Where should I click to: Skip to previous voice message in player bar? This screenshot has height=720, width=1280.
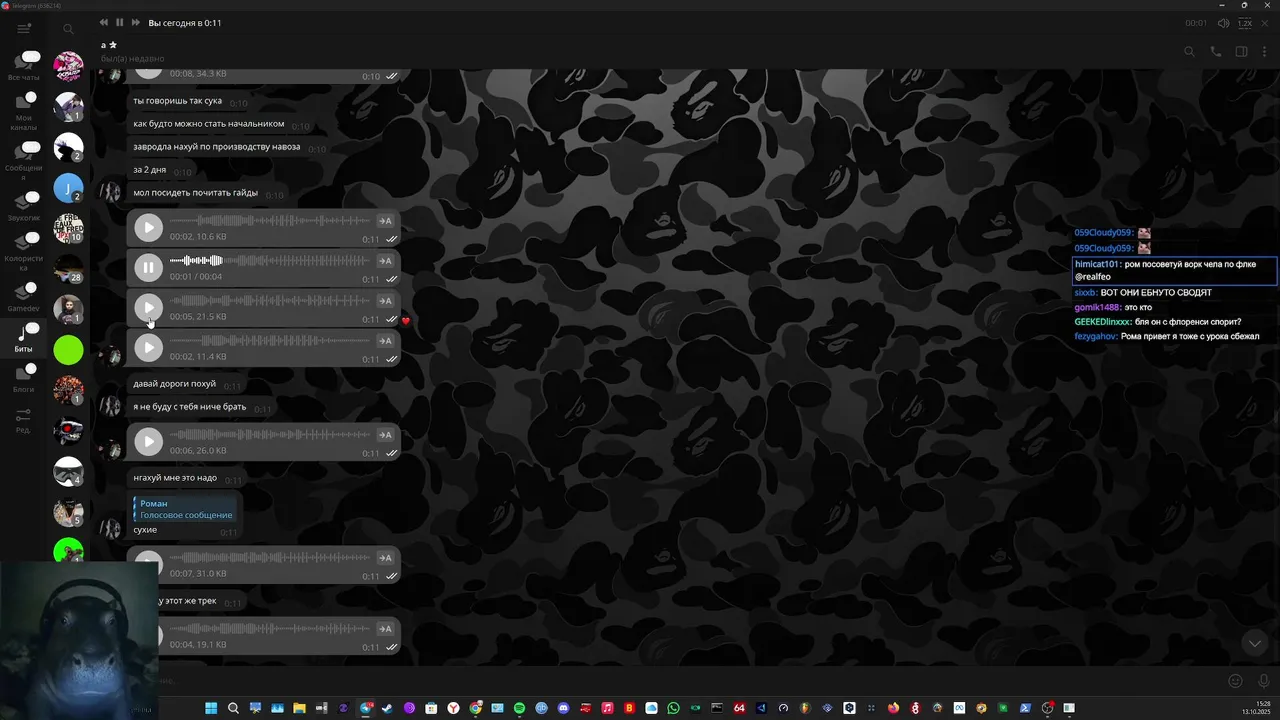tap(104, 22)
